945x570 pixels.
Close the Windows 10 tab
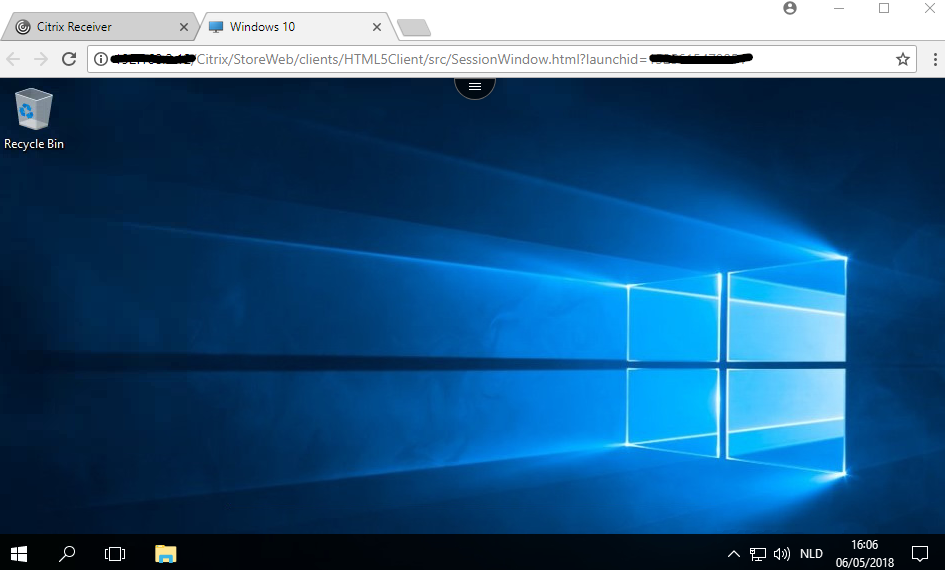click(377, 27)
